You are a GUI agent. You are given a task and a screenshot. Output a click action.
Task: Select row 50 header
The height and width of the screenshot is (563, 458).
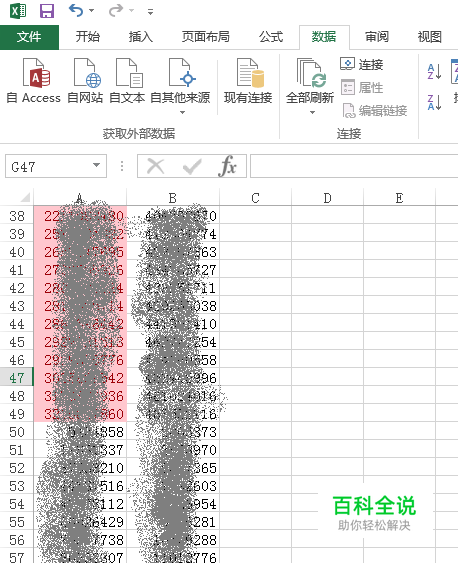point(17,432)
